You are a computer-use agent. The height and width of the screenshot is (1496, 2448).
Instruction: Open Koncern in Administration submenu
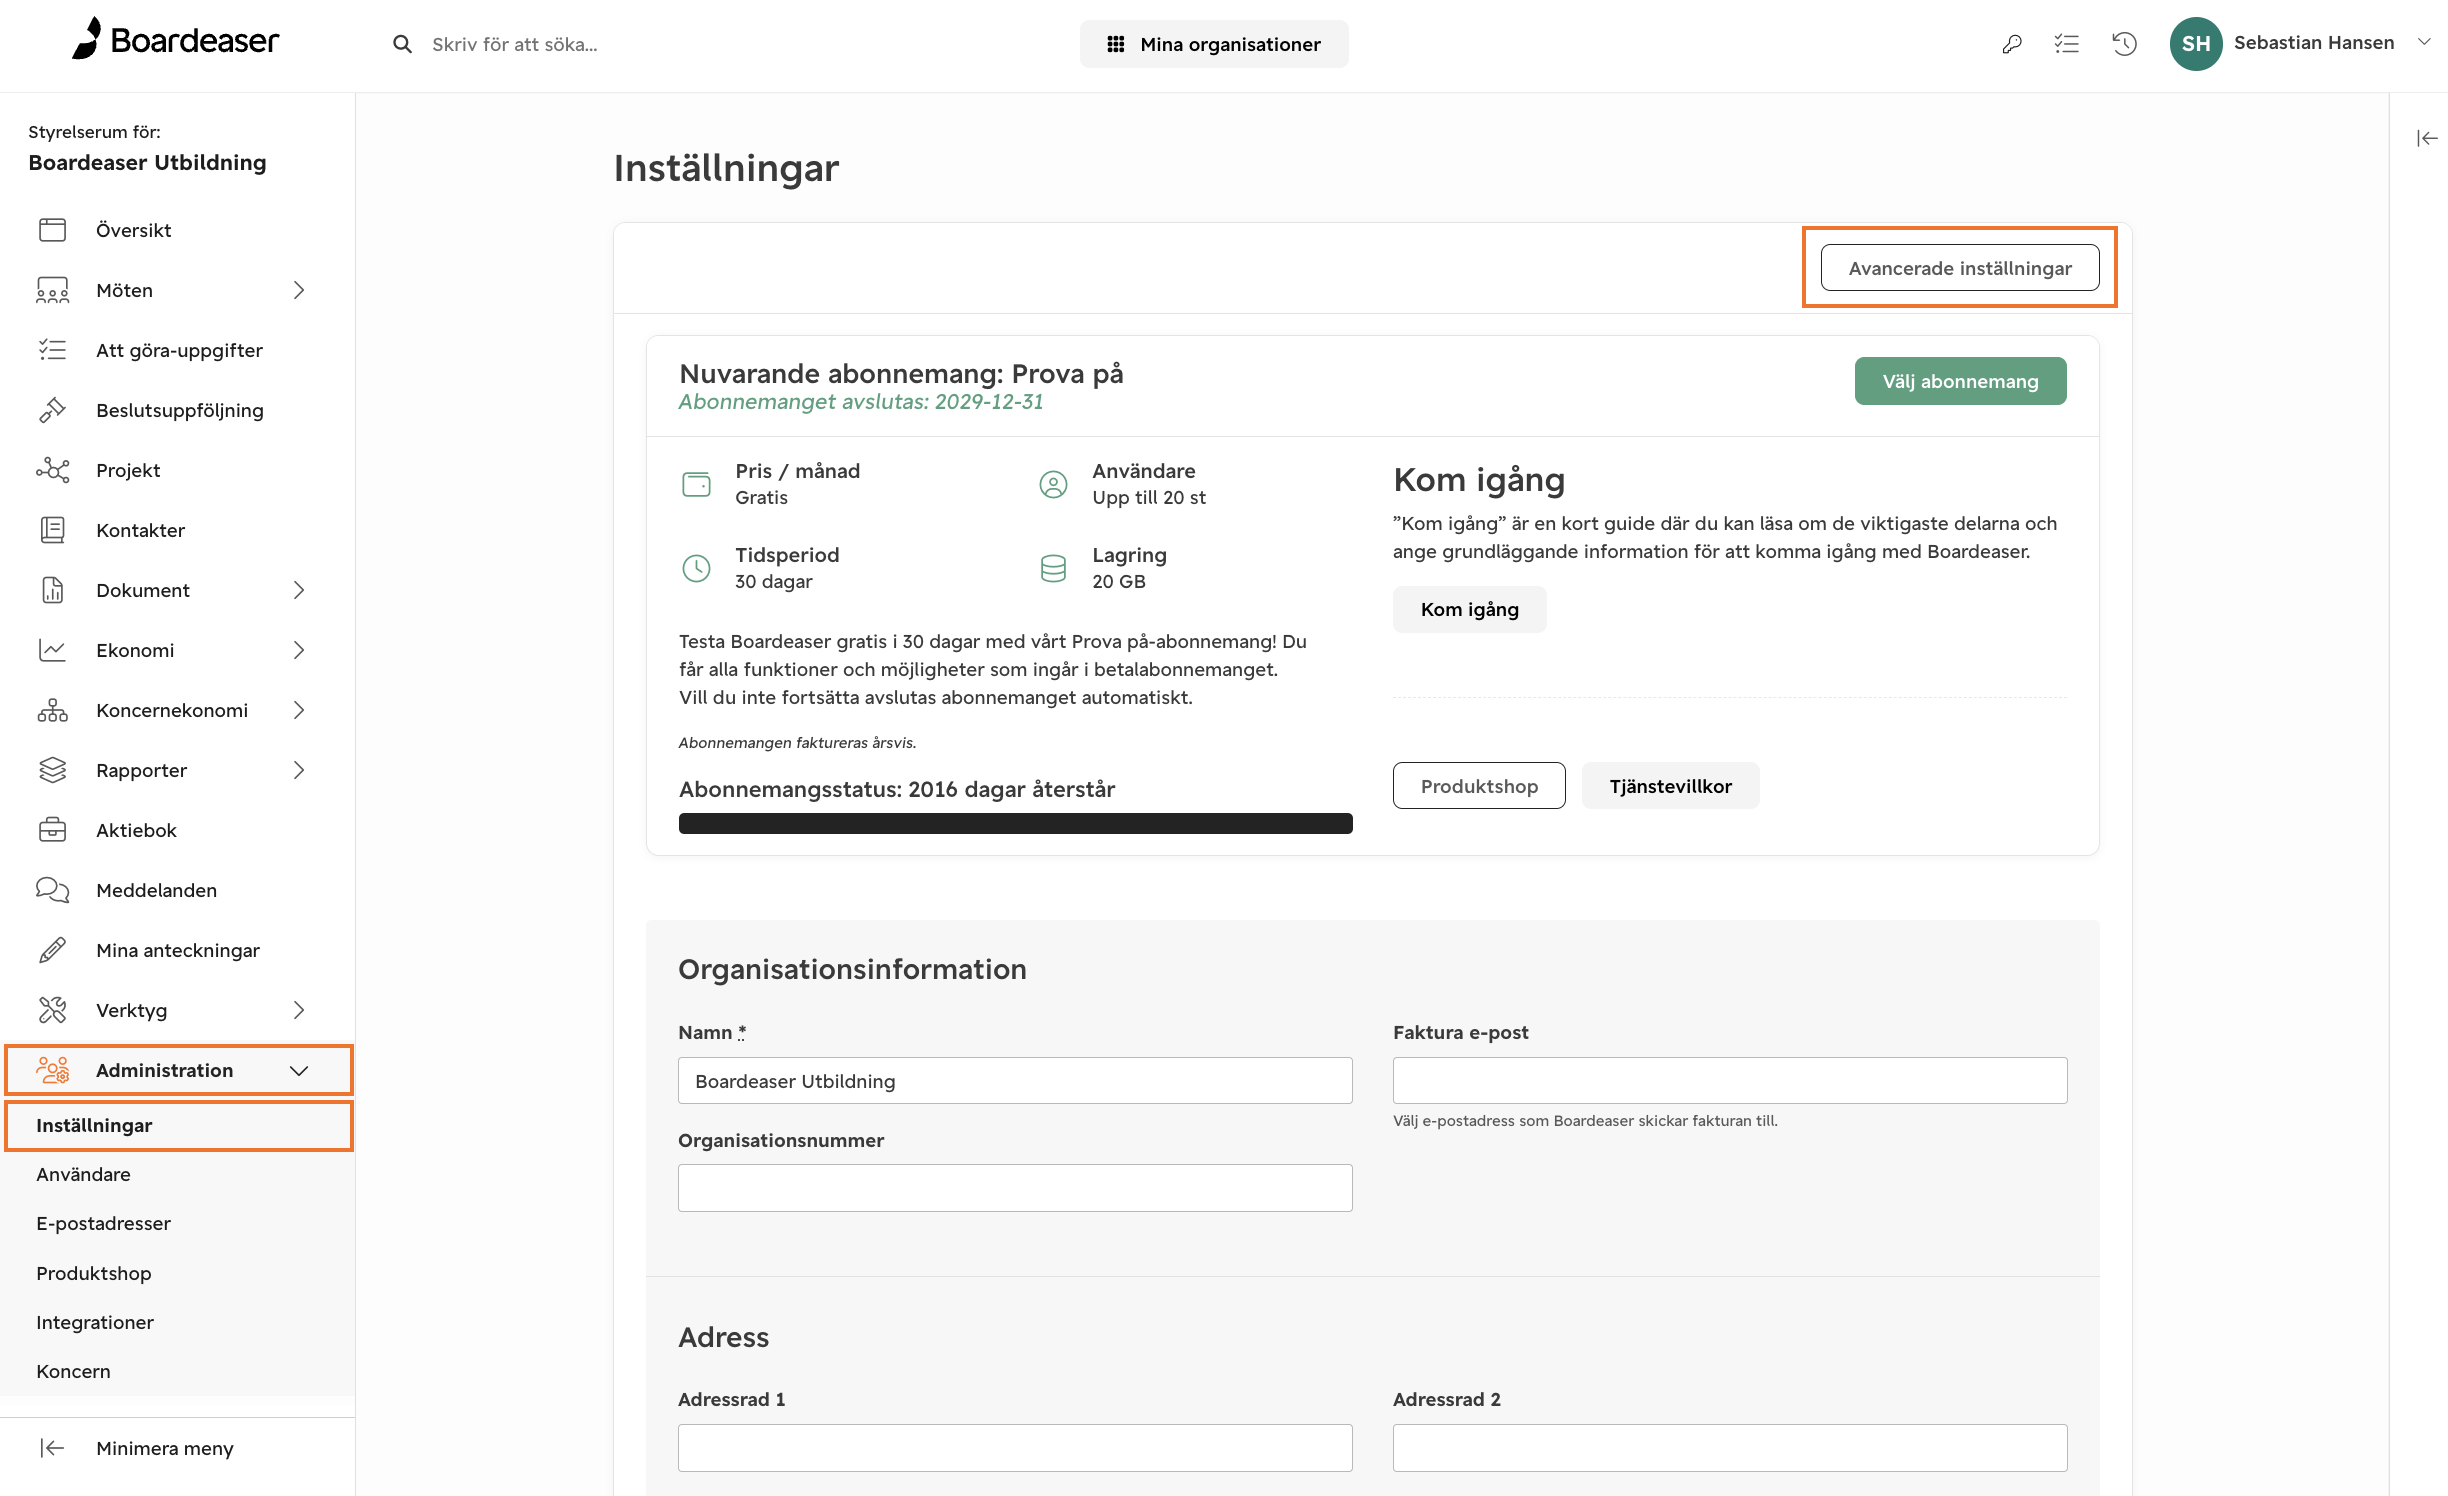[73, 1371]
